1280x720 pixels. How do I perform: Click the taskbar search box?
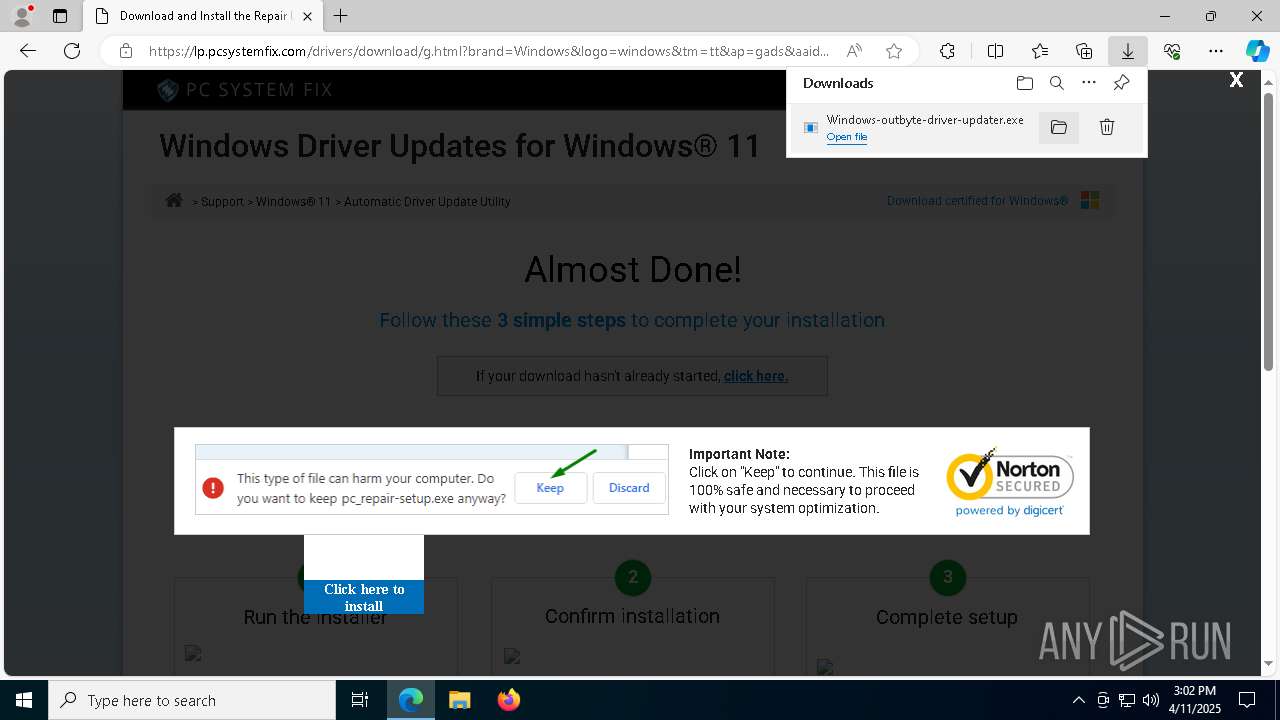tap(192, 700)
